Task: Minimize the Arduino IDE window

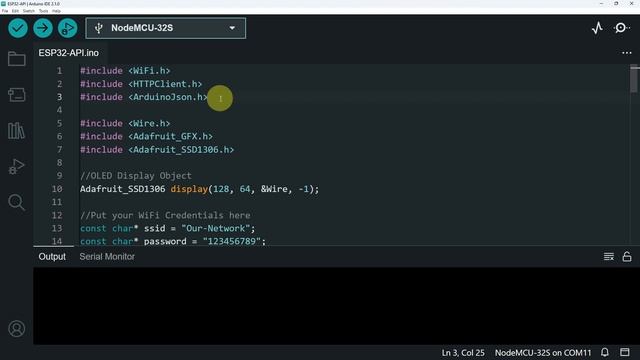Action: (x=601, y=4)
